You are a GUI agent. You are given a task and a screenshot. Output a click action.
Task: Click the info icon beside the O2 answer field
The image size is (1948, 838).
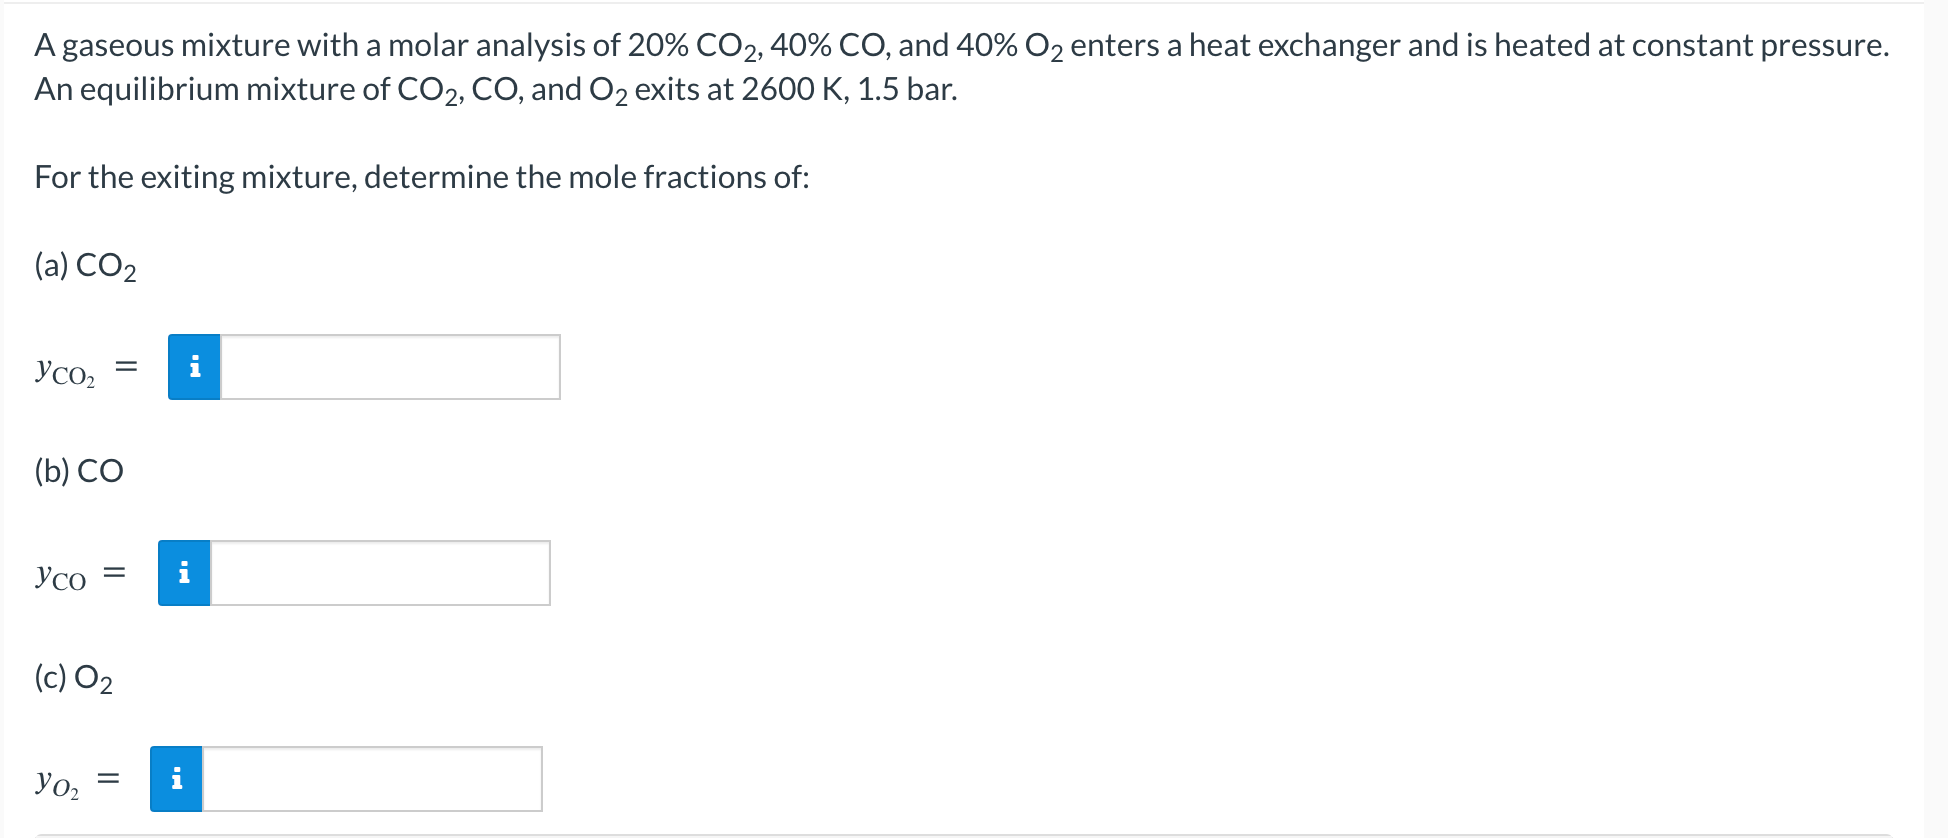(178, 780)
